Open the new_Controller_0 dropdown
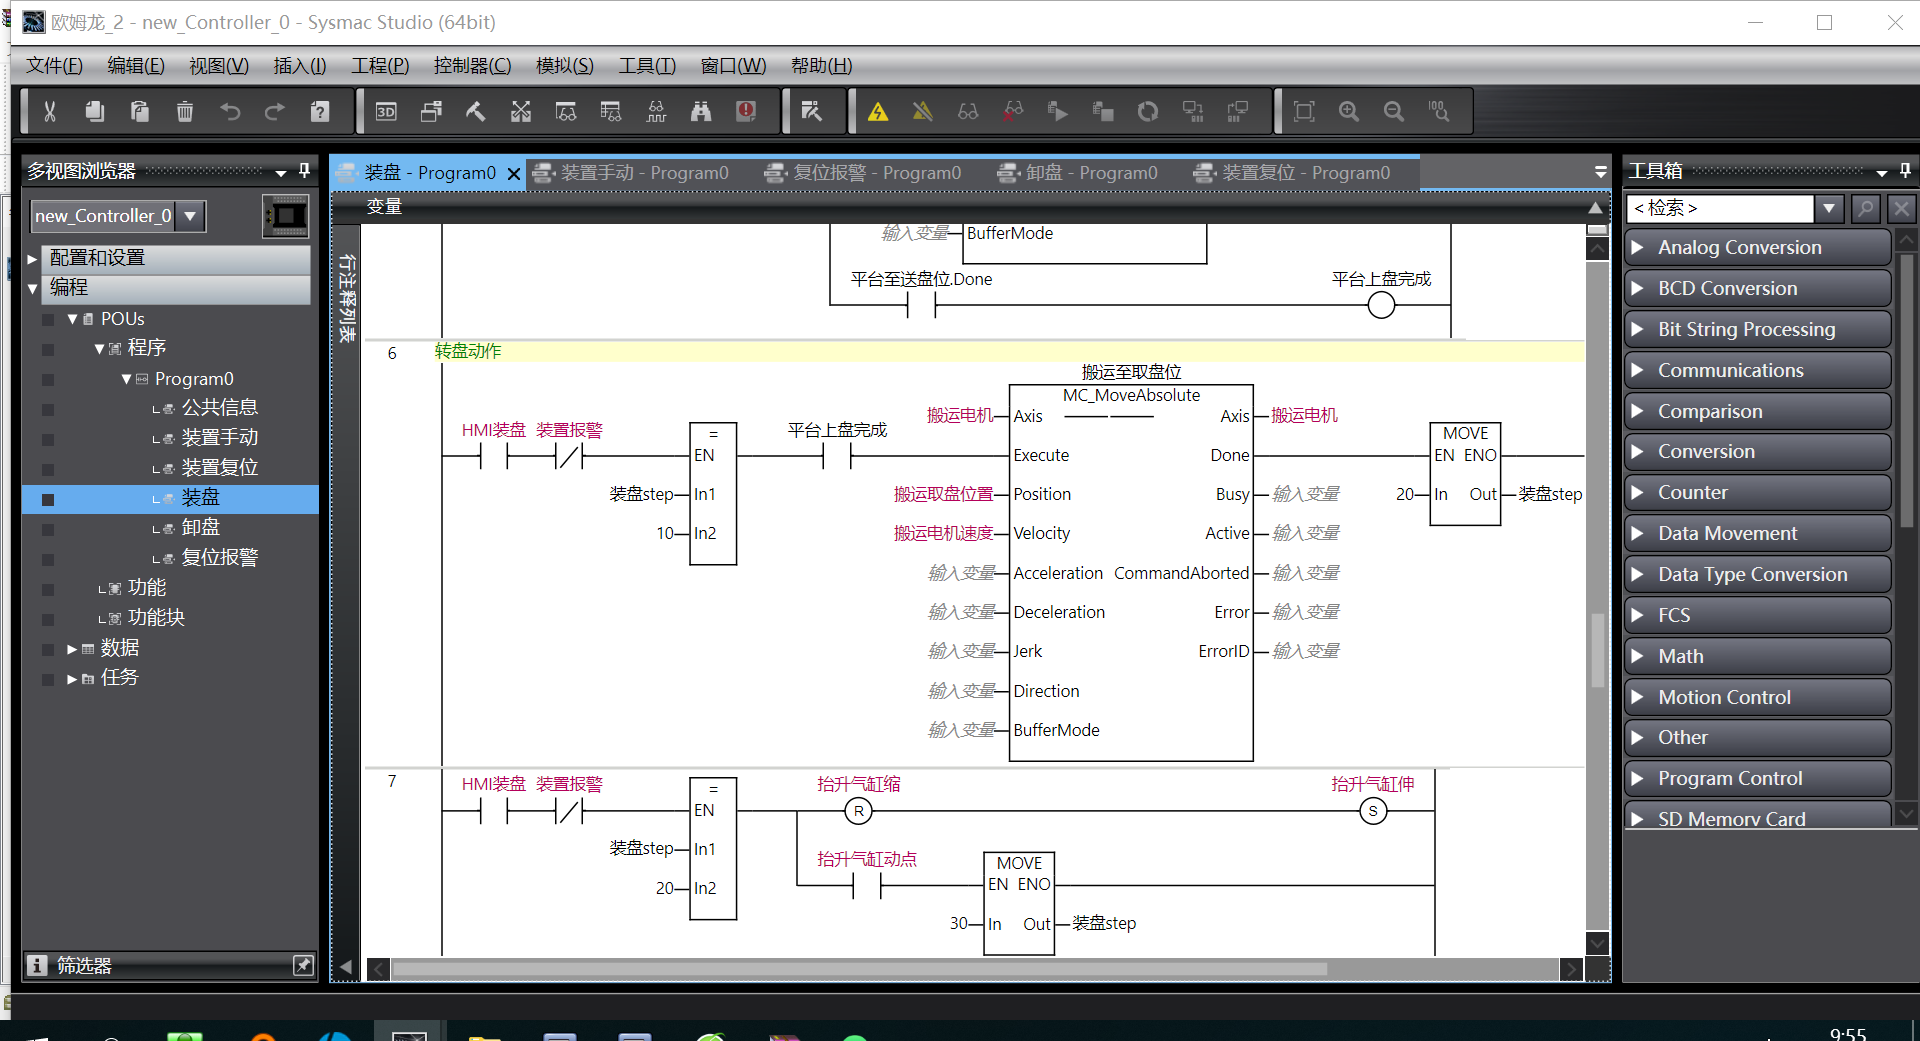 pos(190,215)
